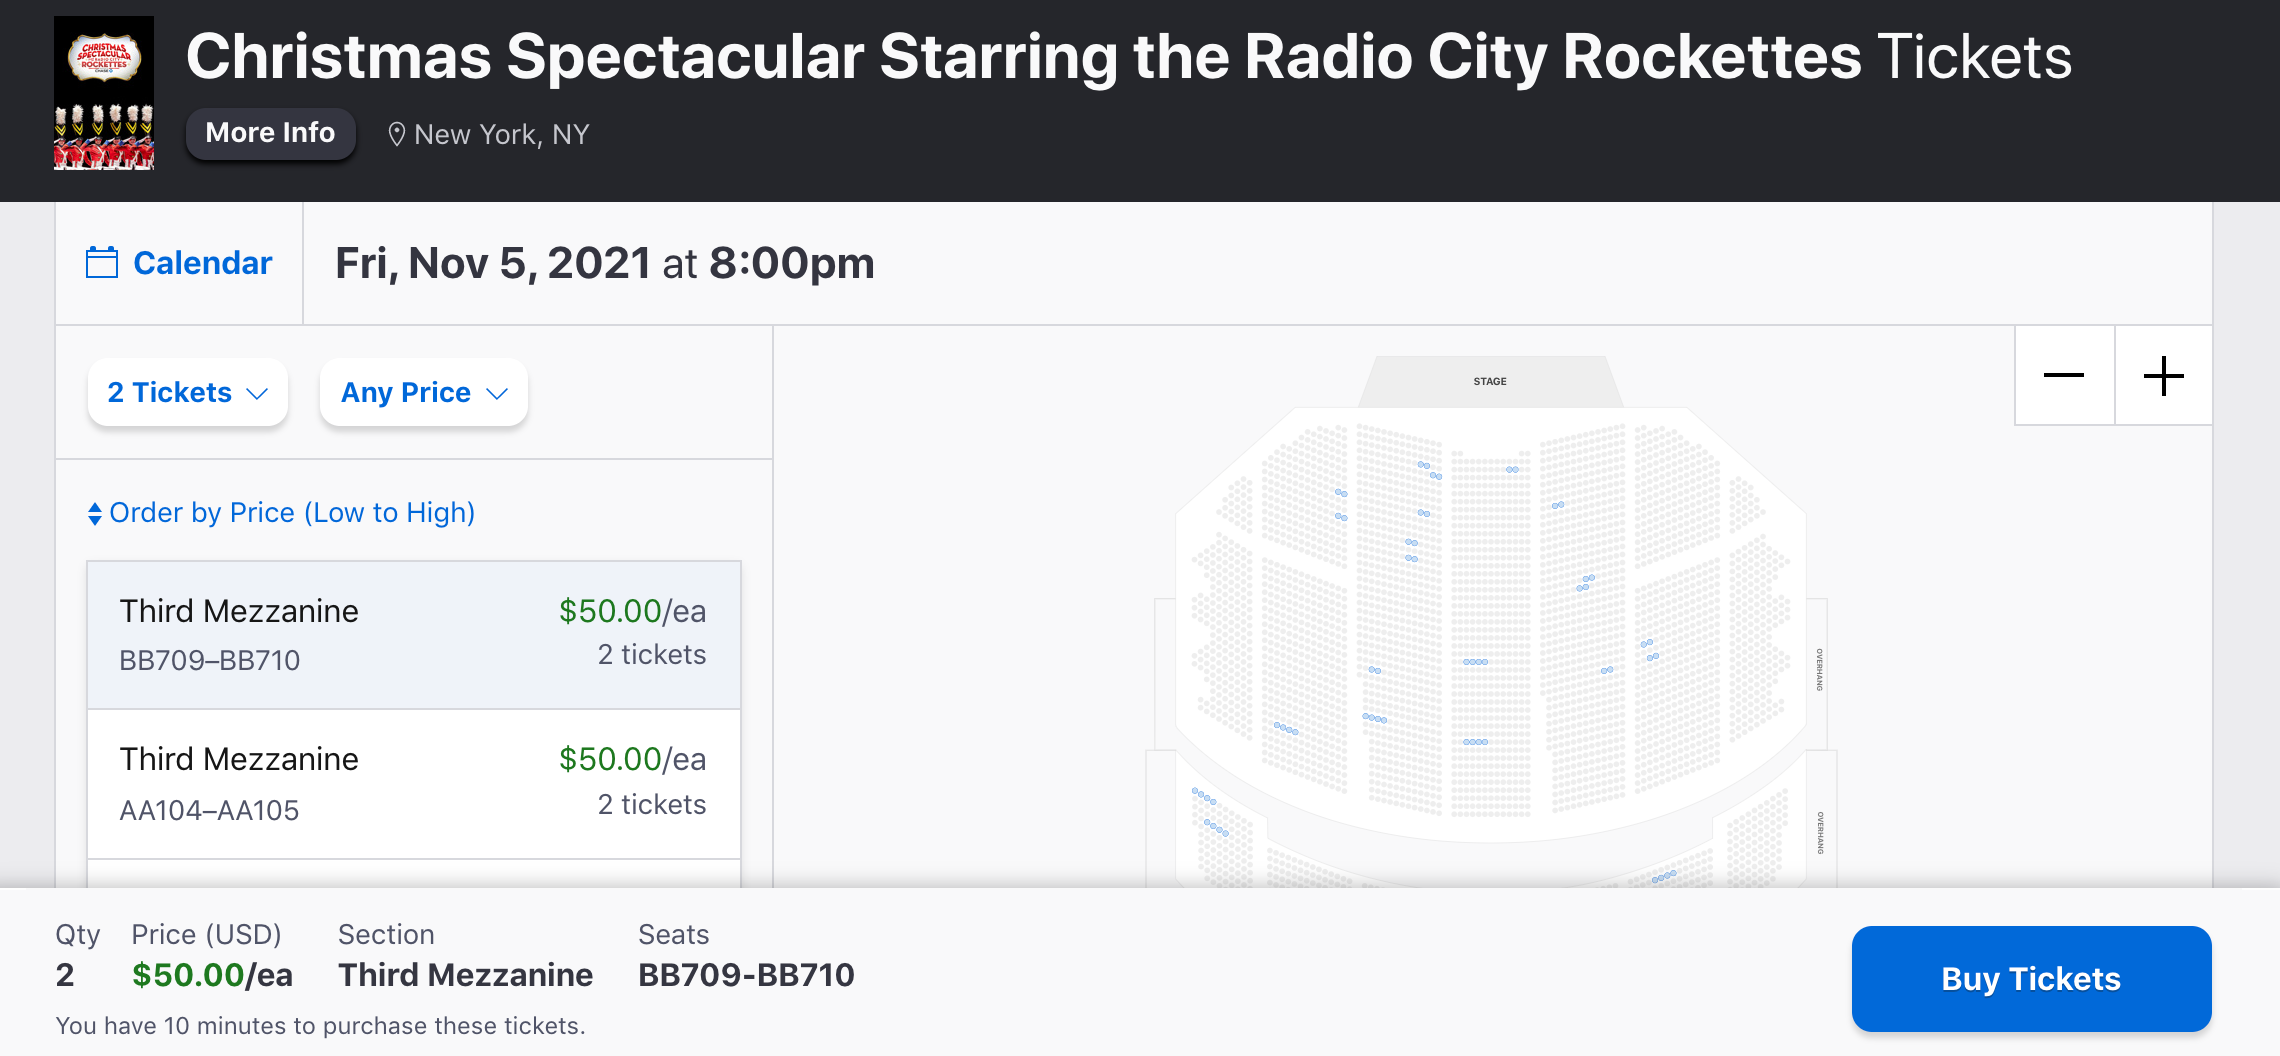Open the More Info button
The height and width of the screenshot is (1056, 2280).
click(270, 133)
